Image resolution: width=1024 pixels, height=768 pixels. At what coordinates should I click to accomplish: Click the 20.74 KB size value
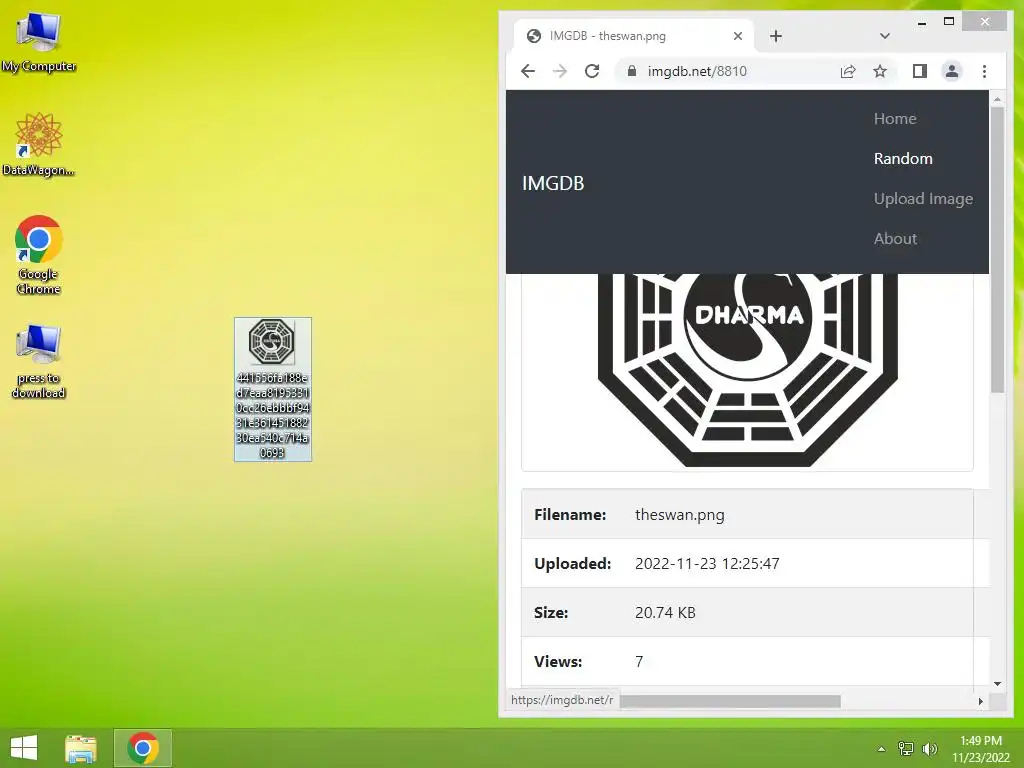click(665, 613)
